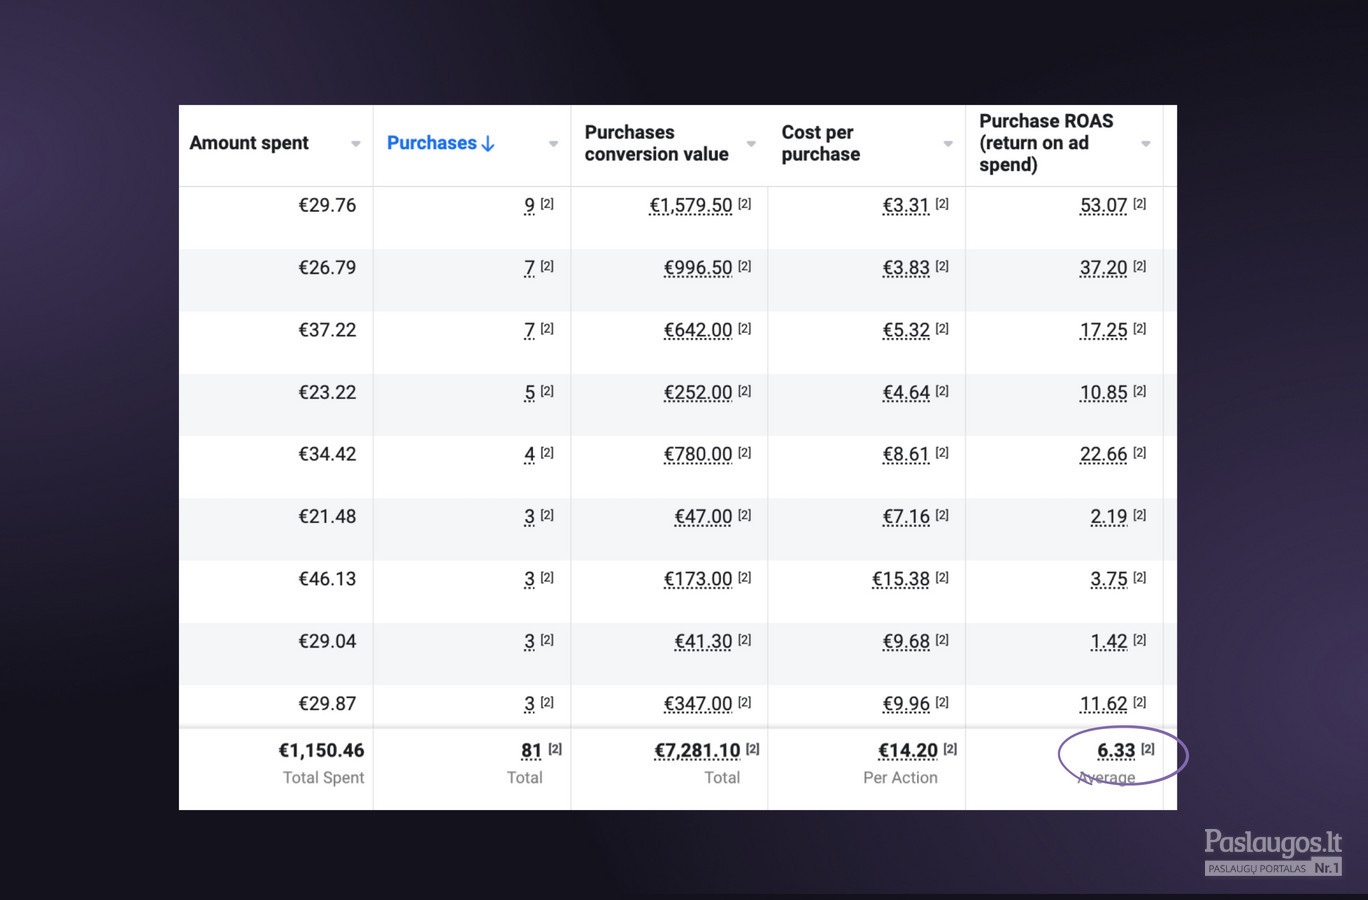Click the Paslaugos.lt logo watermark
This screenshot has height=900, width=1368.
pos(1273,852)
